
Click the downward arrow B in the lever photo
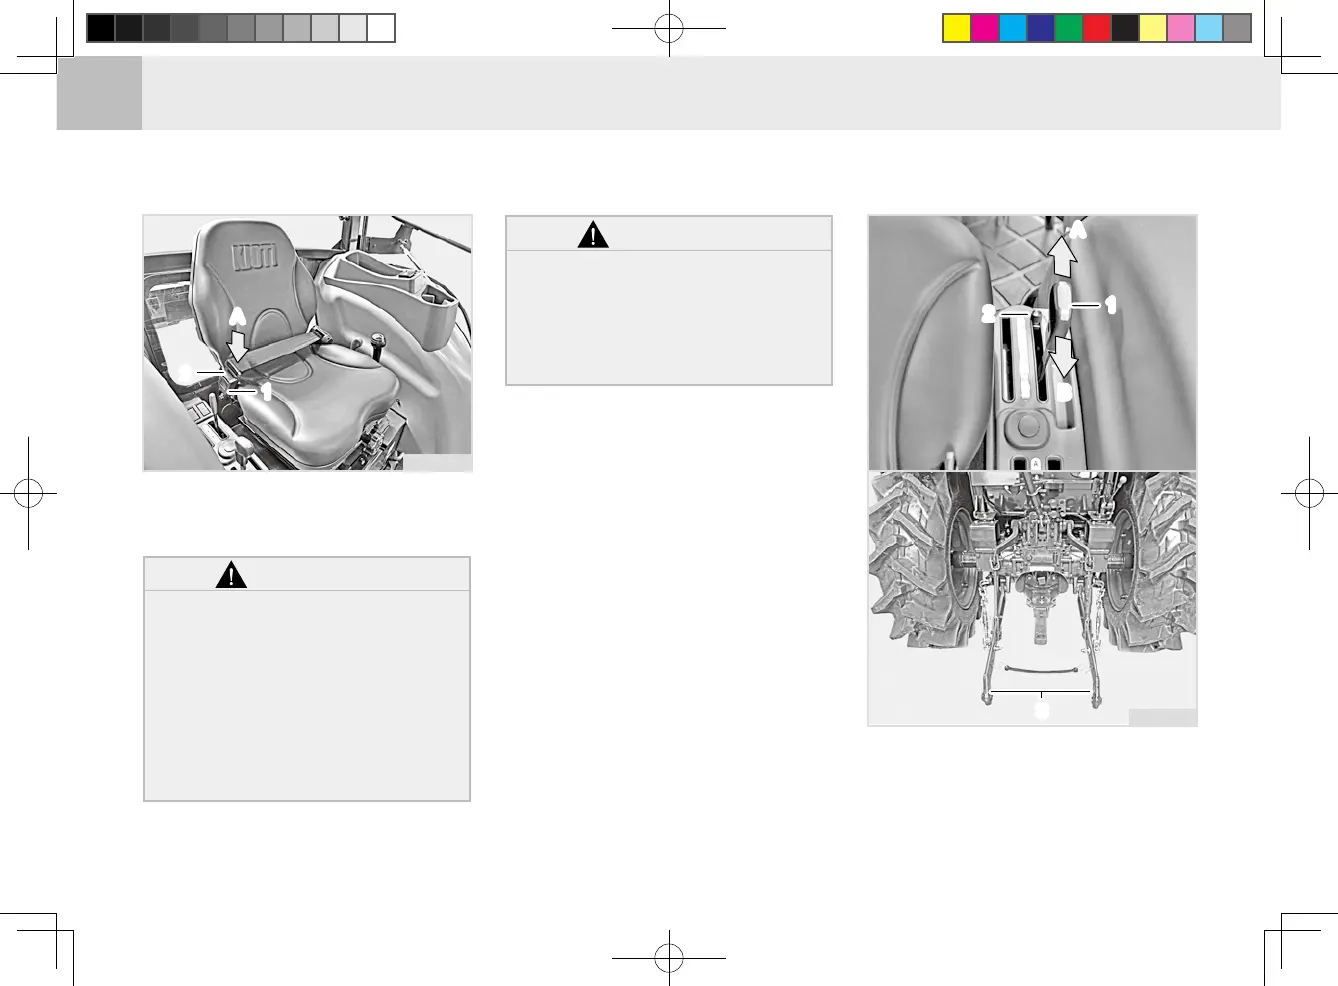coord(1062,359)
